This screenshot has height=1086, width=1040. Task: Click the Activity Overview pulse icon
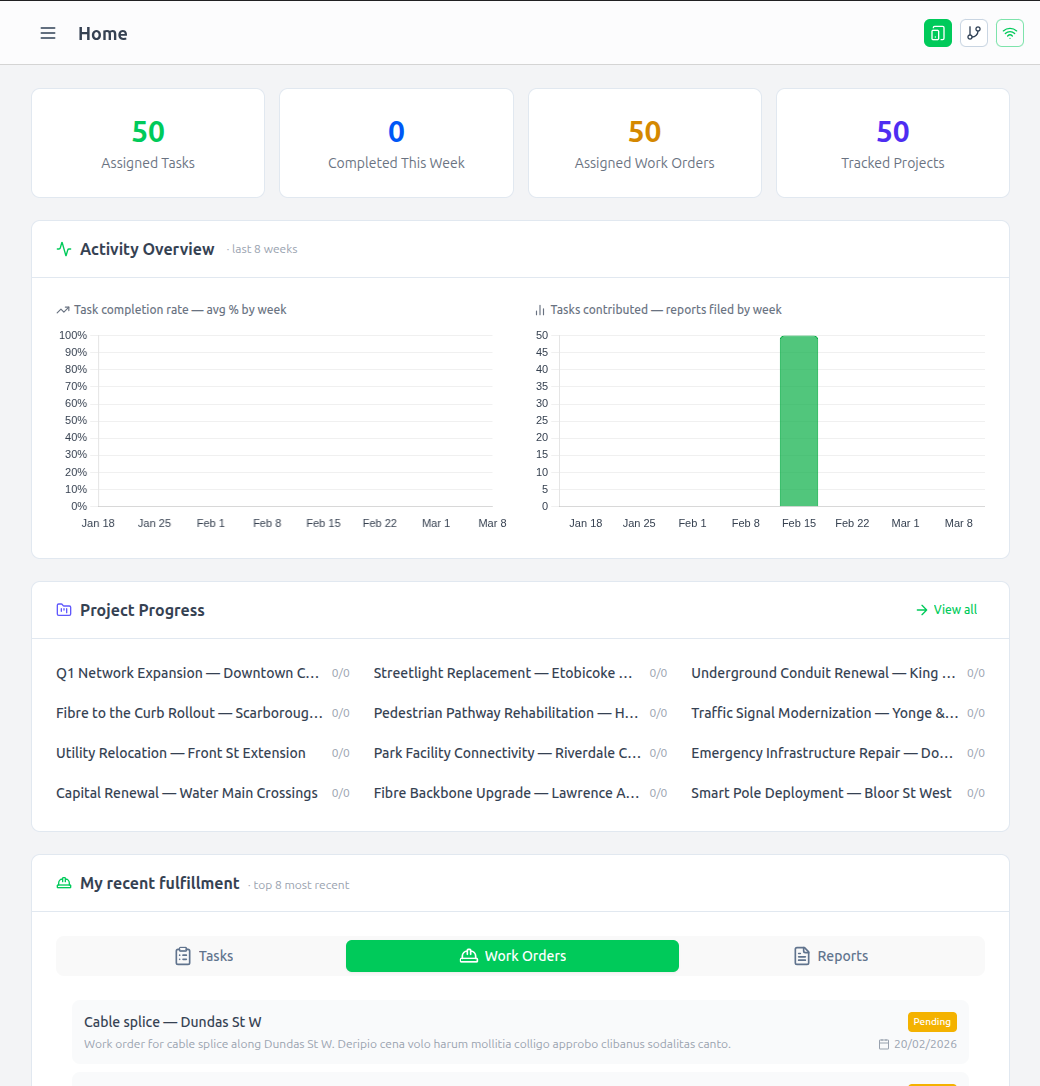pyautogui.click(x=64, y=248)
